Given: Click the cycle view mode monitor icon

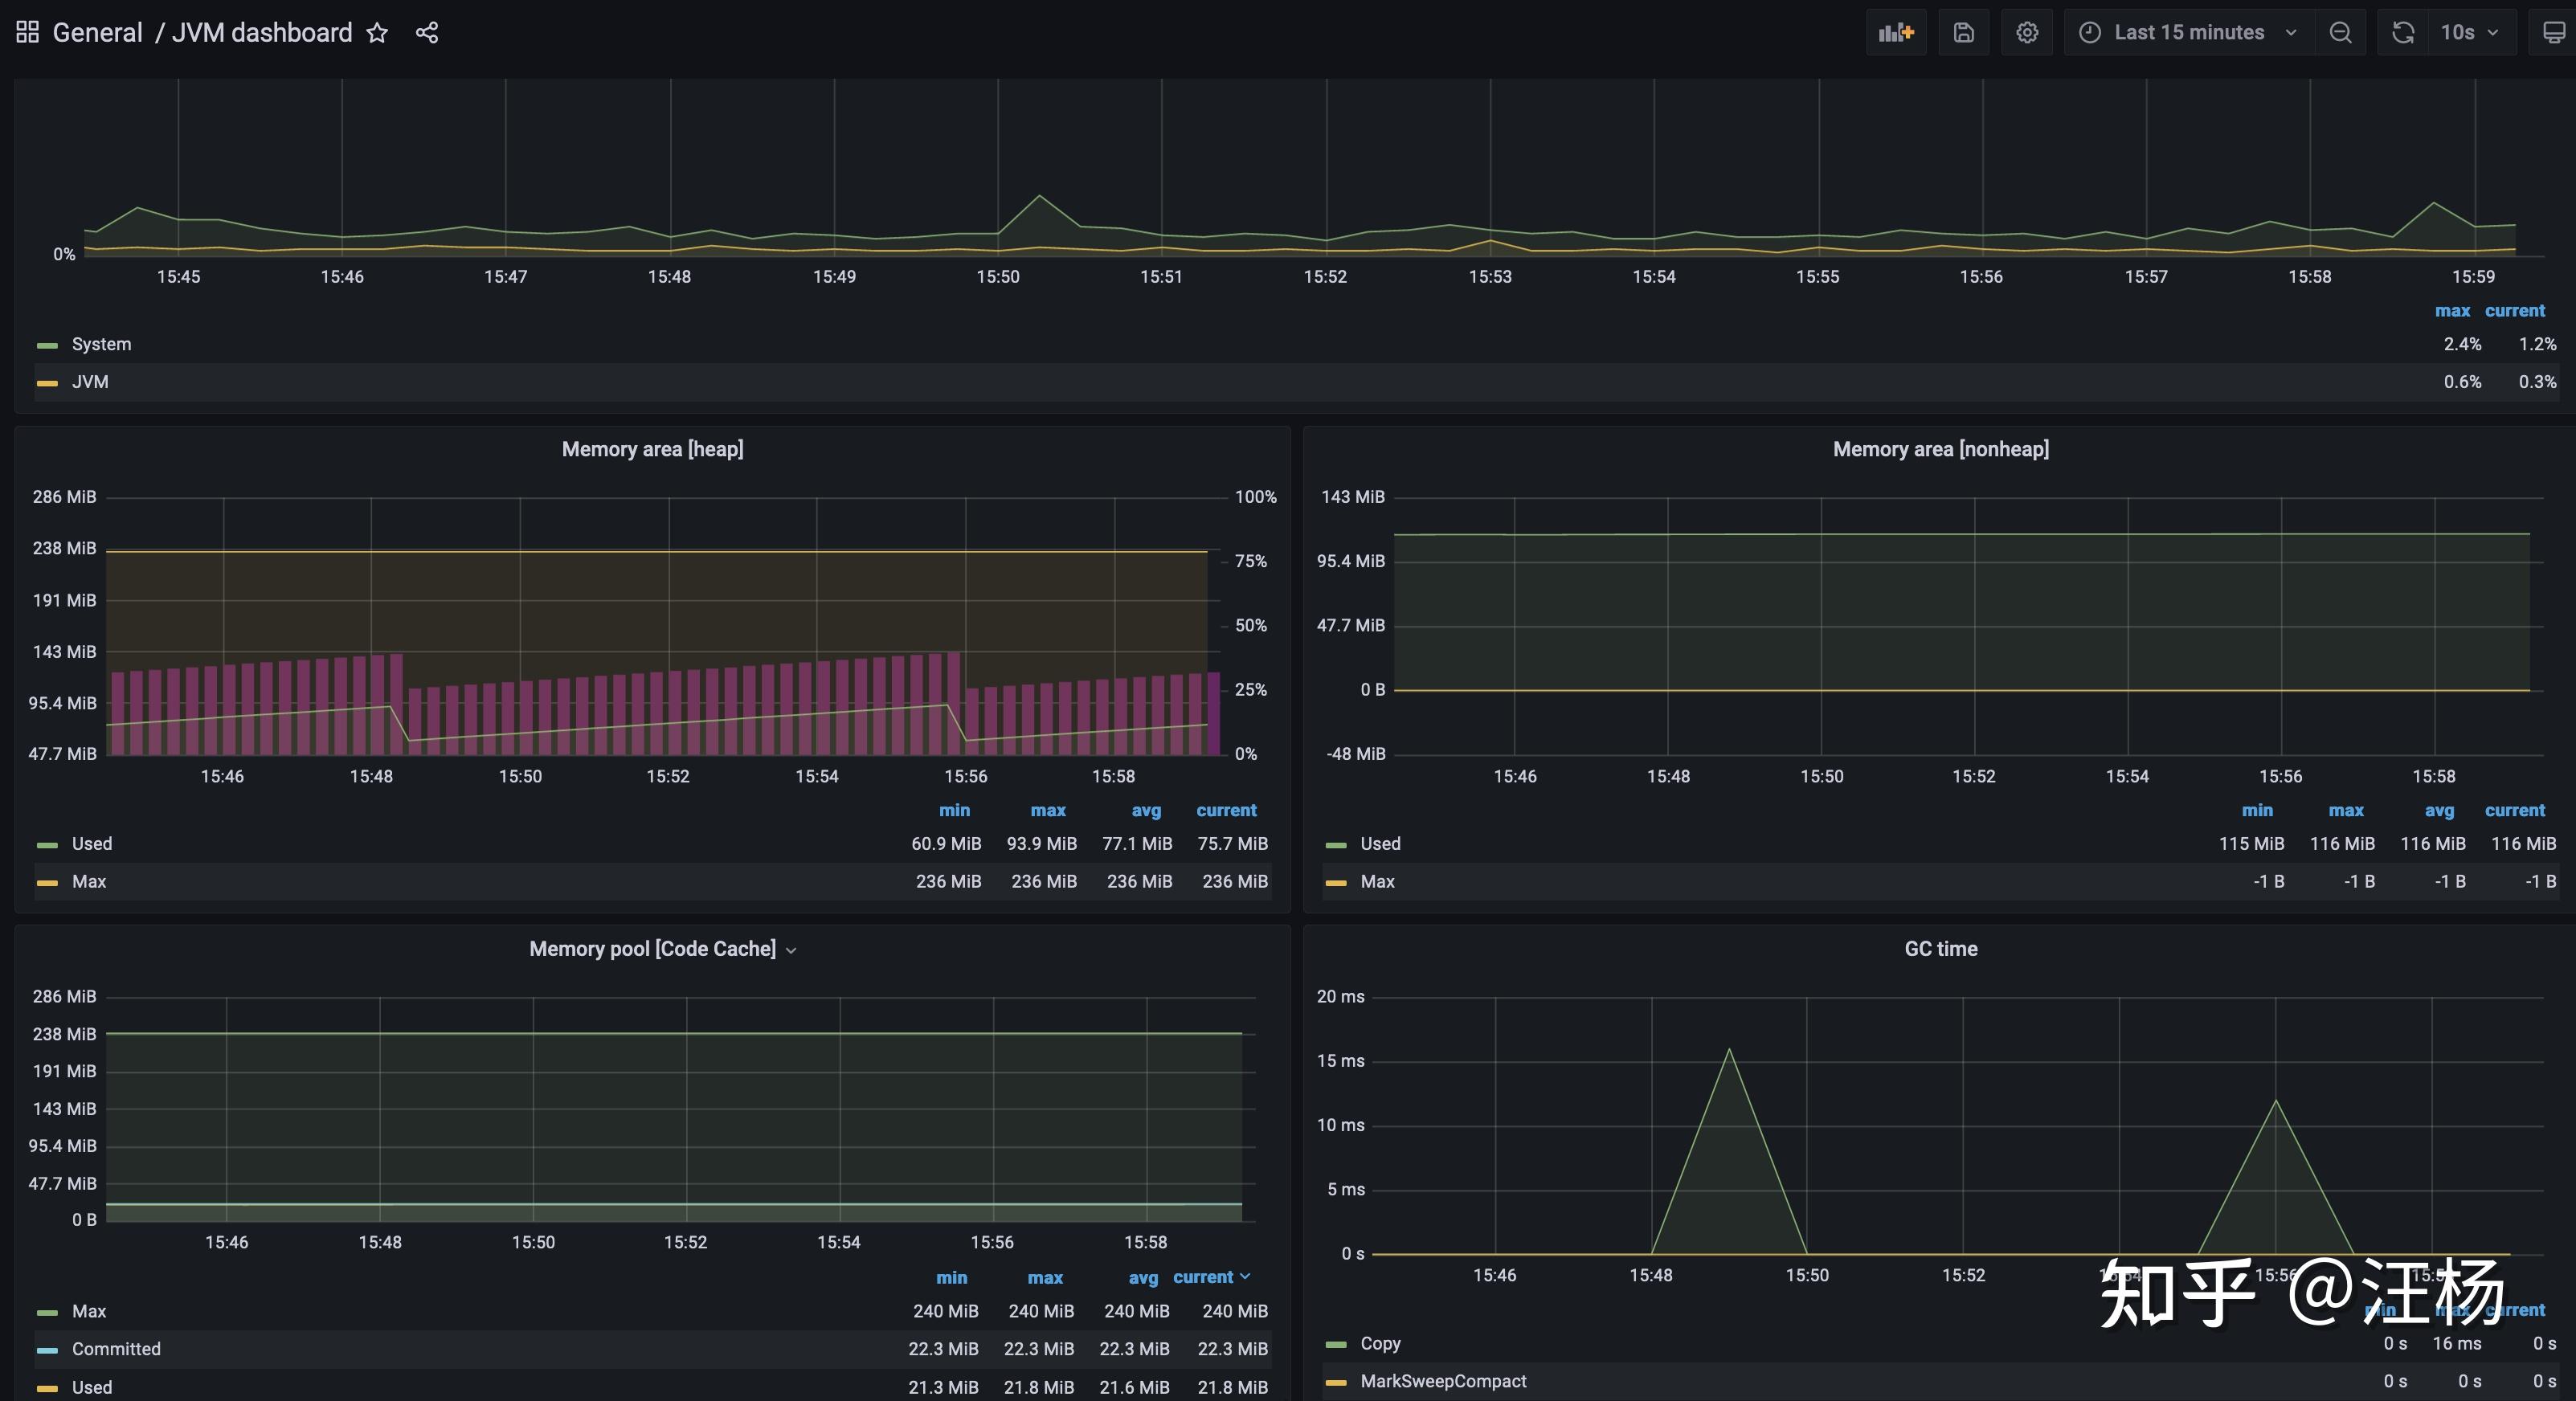Looking at the screenshot, I should click(x=2553, y=33).
